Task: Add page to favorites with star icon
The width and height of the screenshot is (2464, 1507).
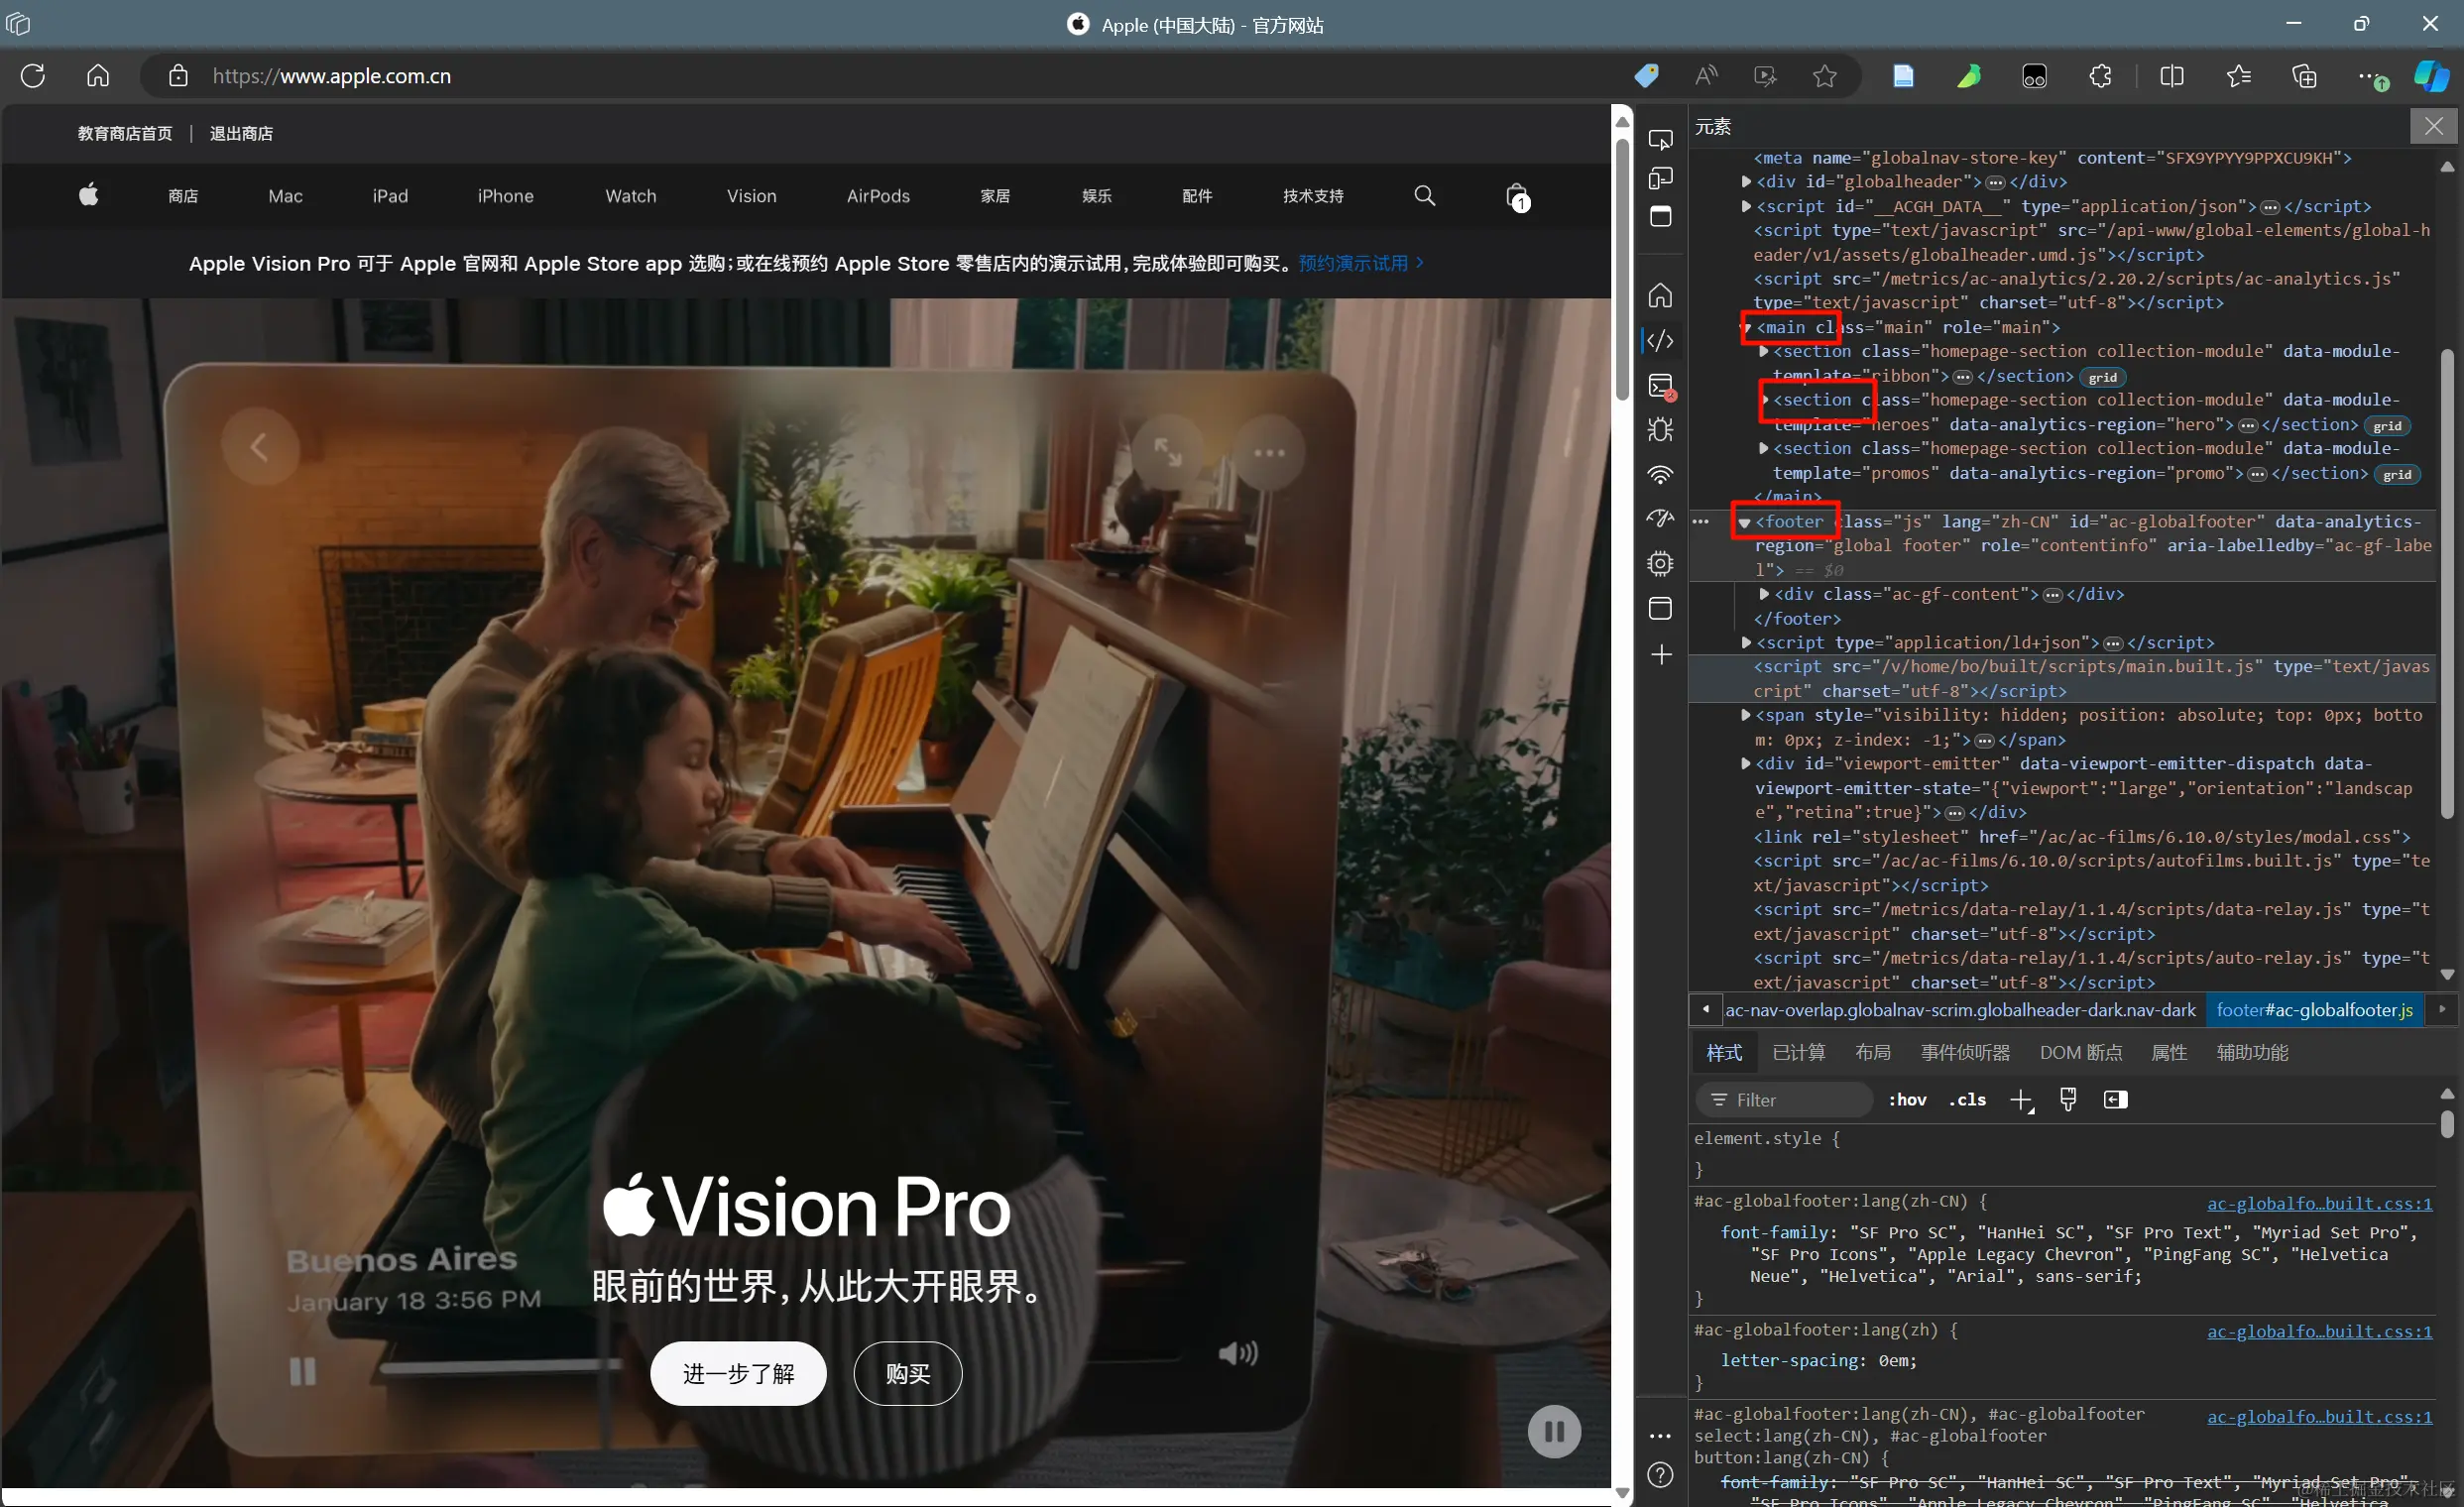Action: point(1825,76)
